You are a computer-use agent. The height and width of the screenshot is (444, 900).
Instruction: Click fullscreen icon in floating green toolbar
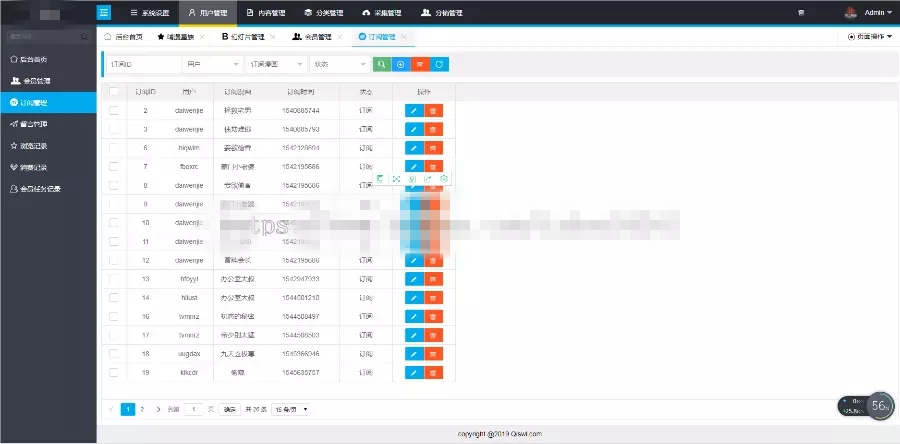[x=396, y=179]
